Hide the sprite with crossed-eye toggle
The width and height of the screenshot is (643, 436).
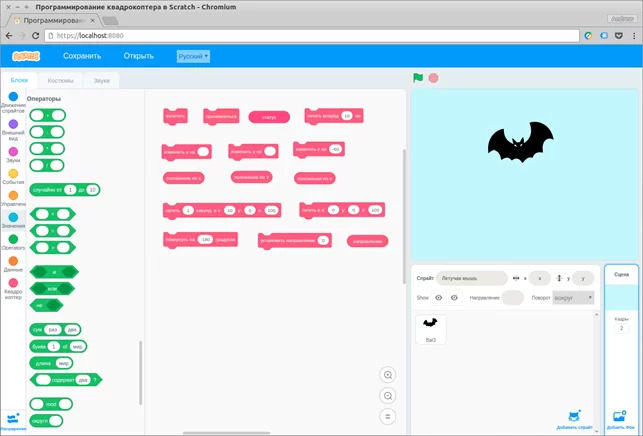coord(454,297)
